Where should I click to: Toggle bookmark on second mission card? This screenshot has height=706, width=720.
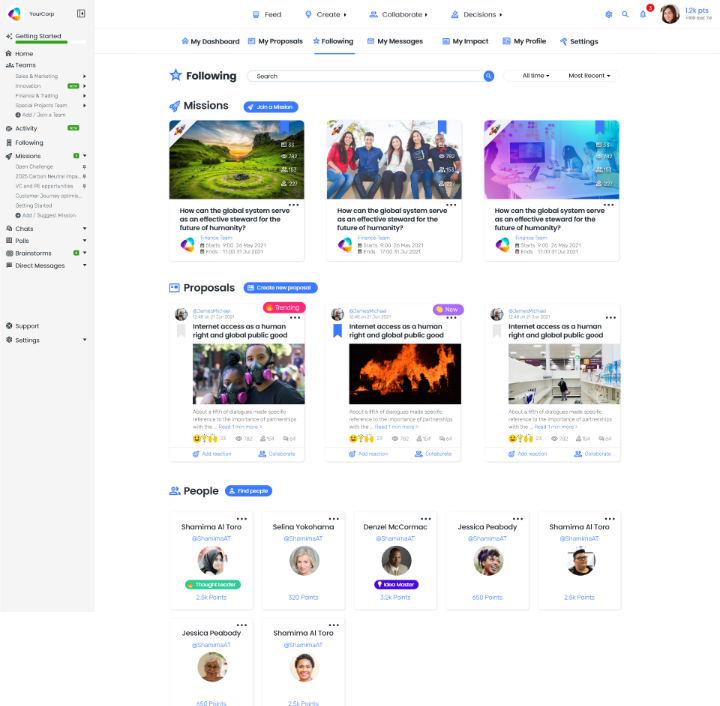[x=442, y=127]
